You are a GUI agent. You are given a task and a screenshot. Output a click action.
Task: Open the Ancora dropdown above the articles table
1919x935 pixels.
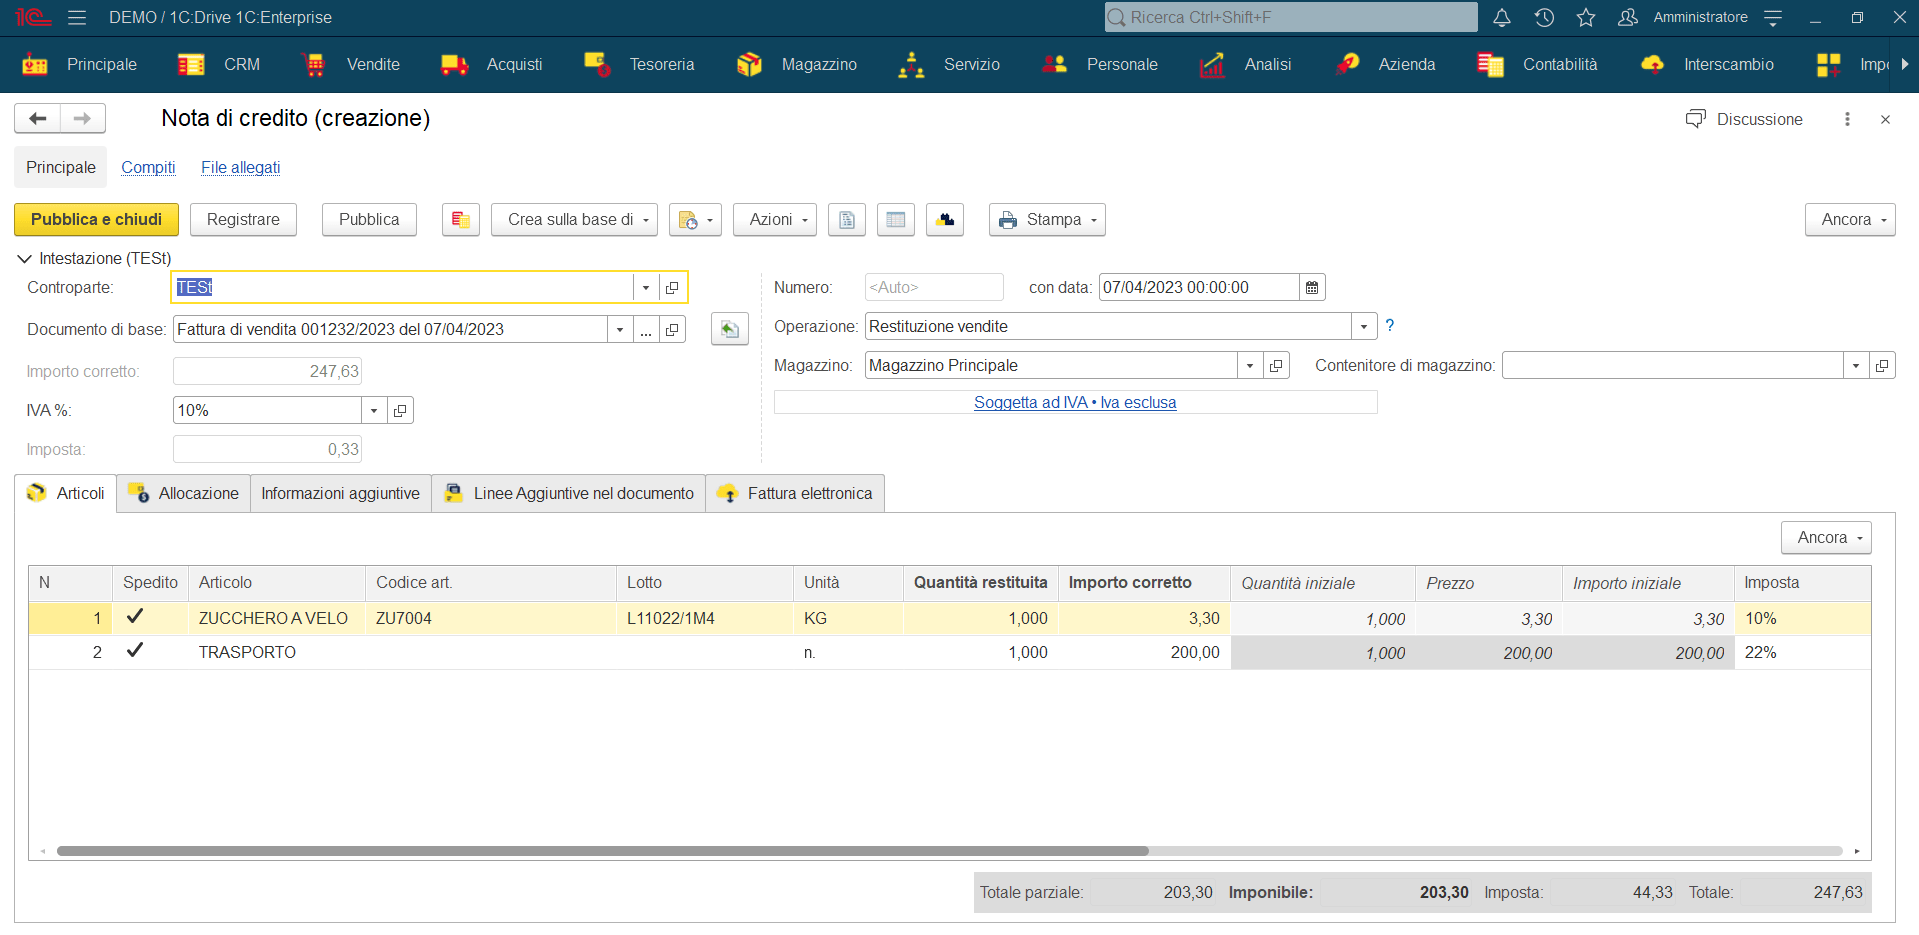(x=1826, y=538)
